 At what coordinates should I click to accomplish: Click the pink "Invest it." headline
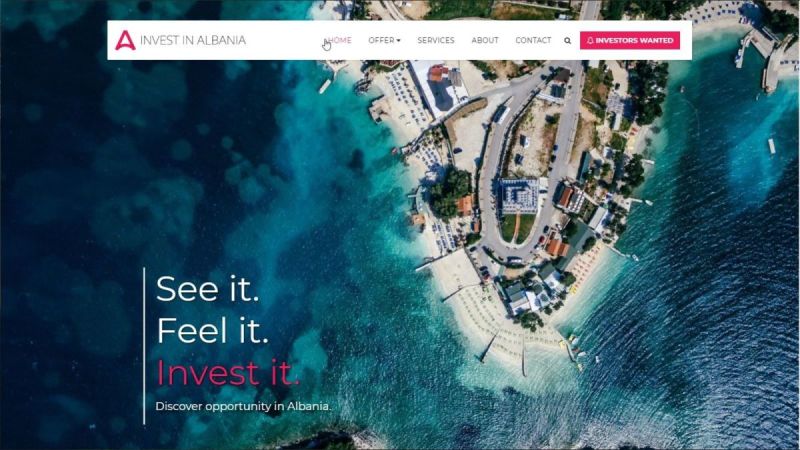point(227,372)
